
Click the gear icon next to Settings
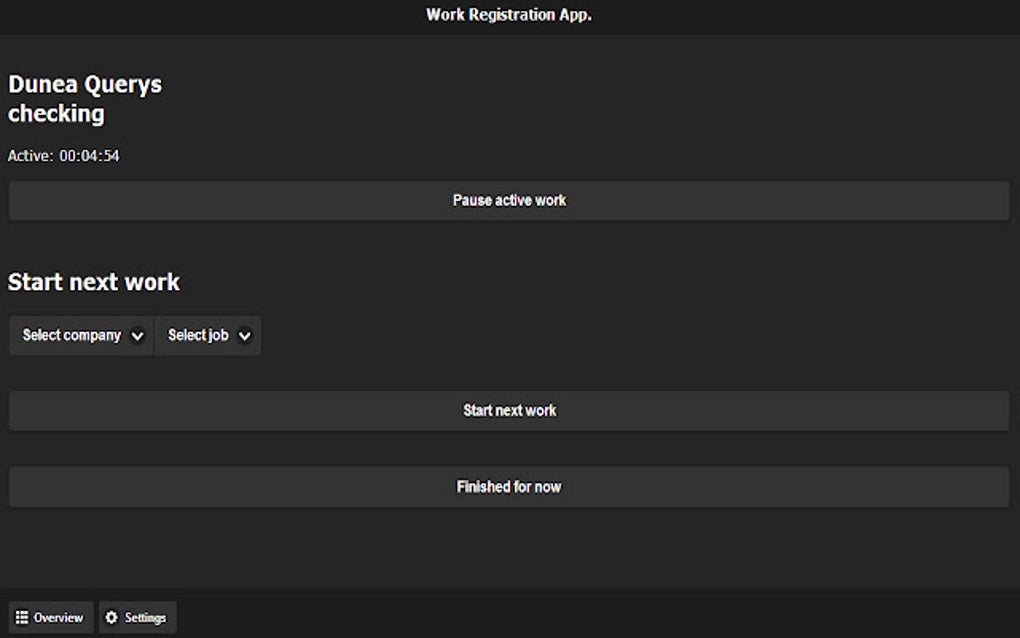113,617
